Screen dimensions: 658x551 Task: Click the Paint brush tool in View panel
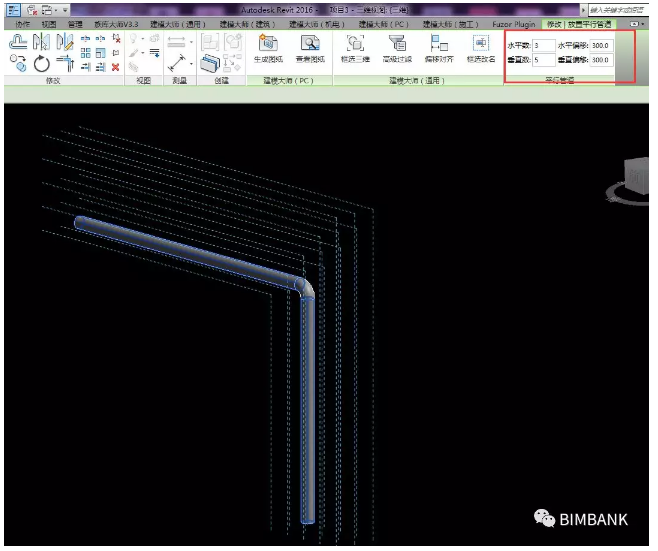click(133, 53)
